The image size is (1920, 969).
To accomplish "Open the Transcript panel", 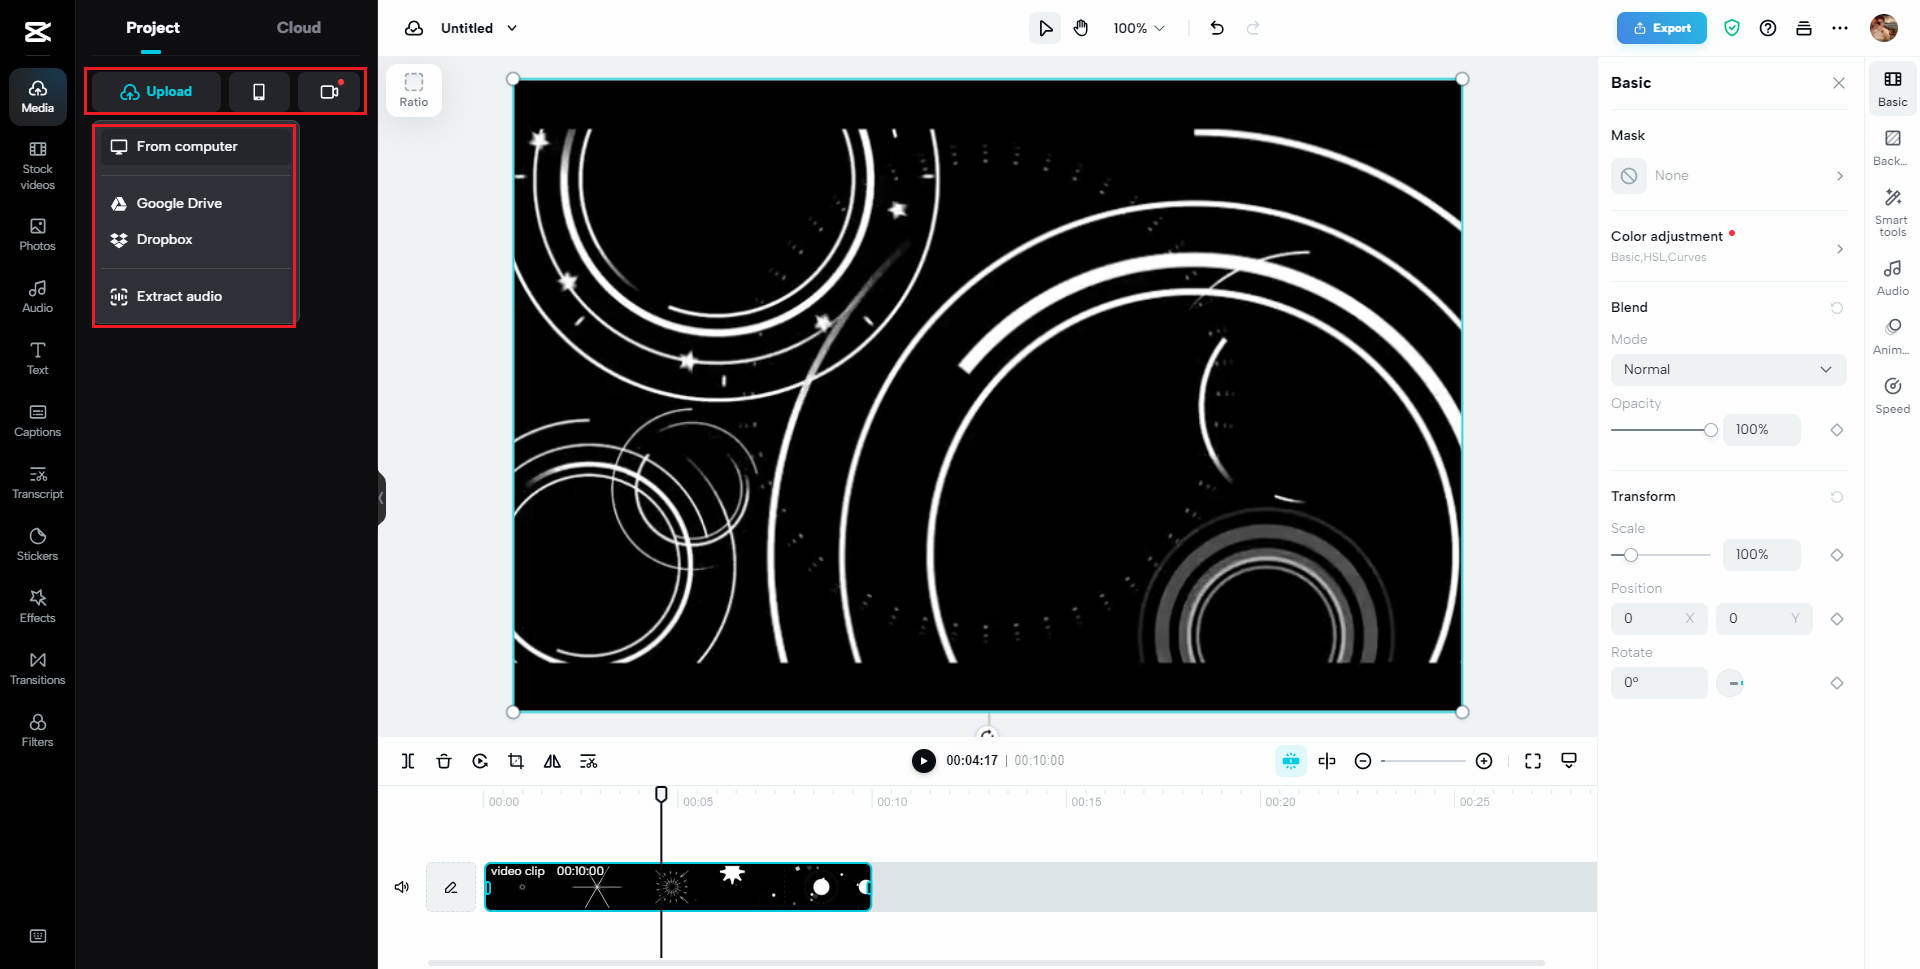I will [x=37, y=483].
